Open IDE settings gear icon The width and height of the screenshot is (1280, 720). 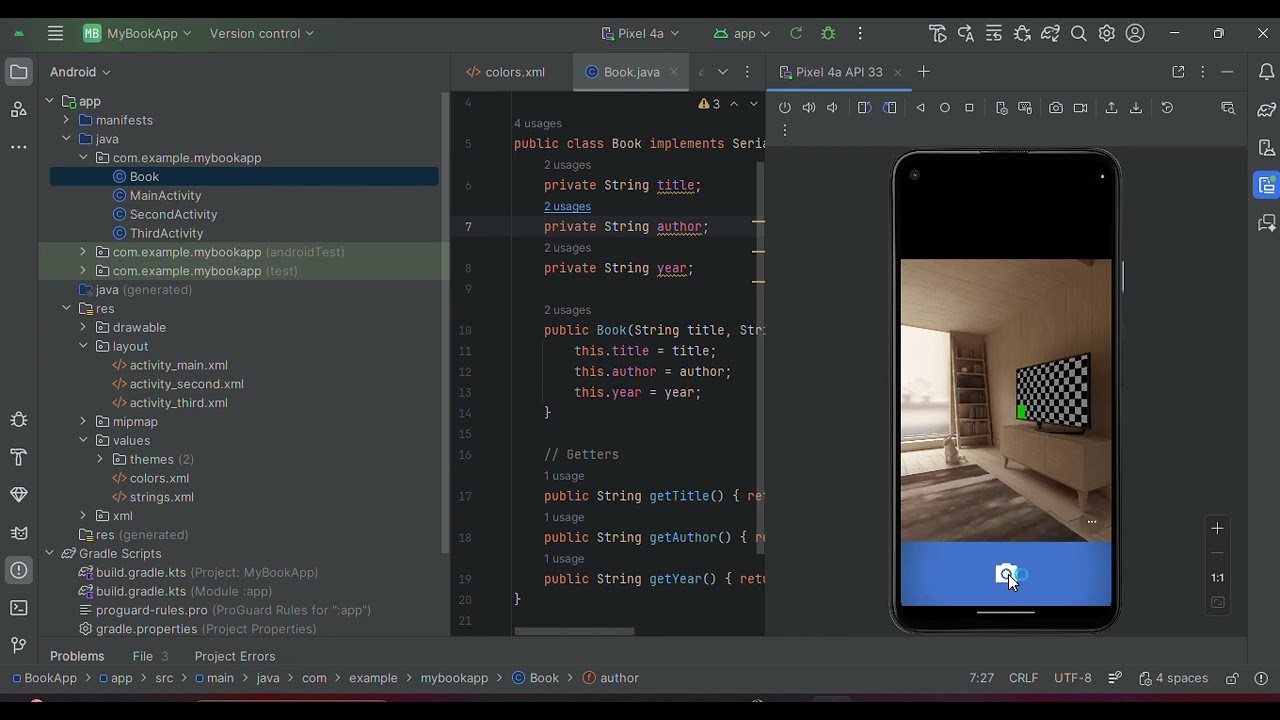(1107, 33)
